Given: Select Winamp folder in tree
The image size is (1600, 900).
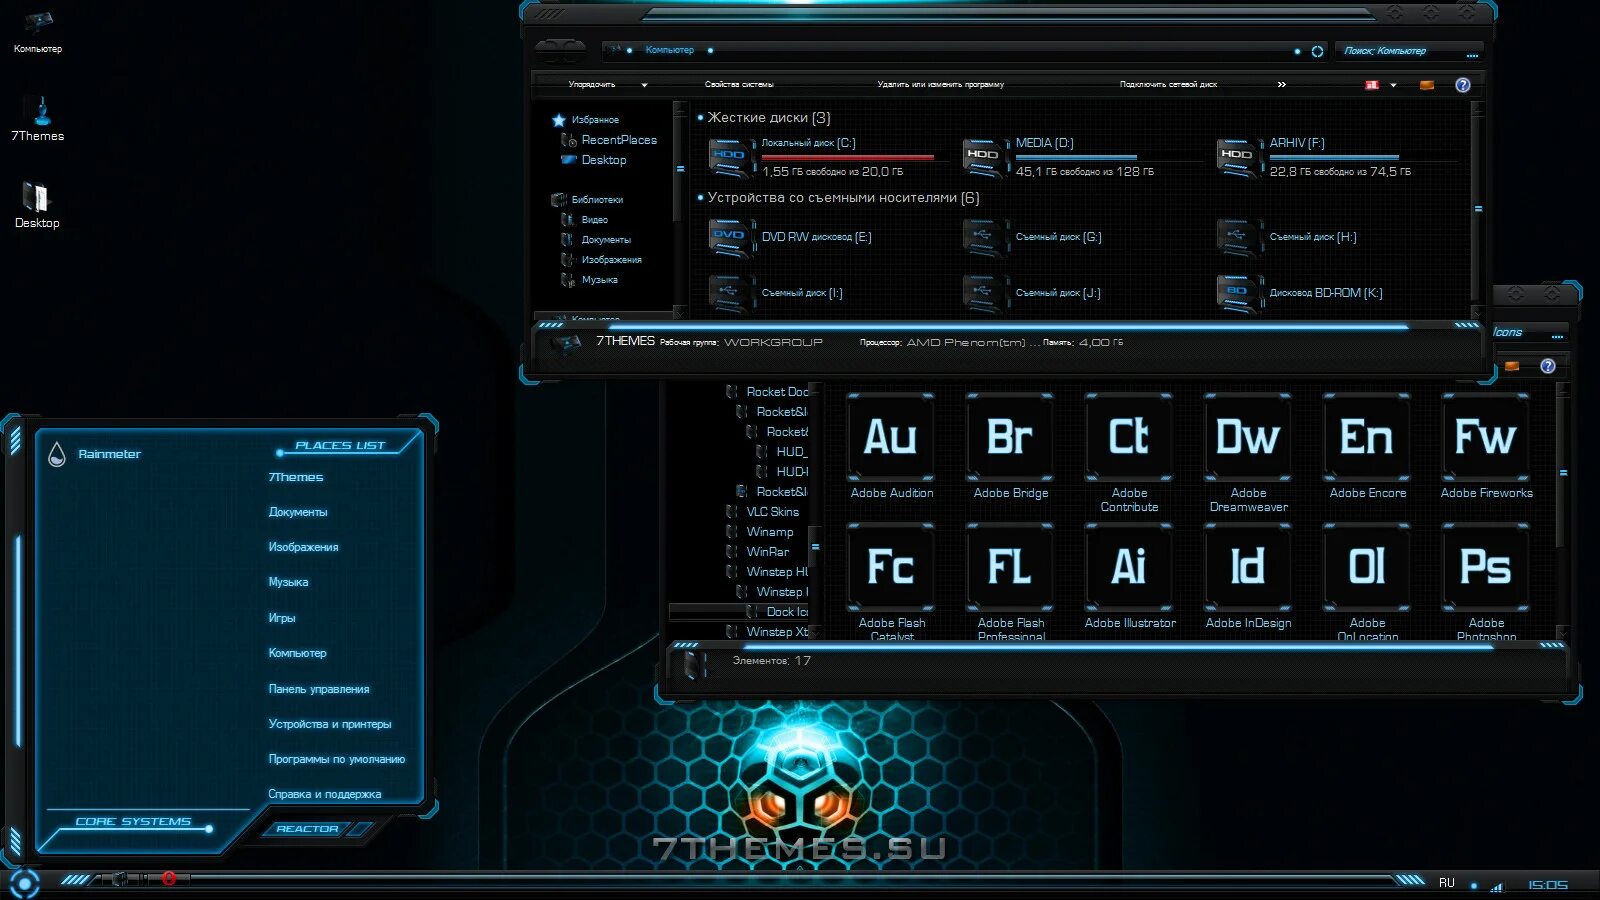Looking at the screenshot, I should point(769,532).
